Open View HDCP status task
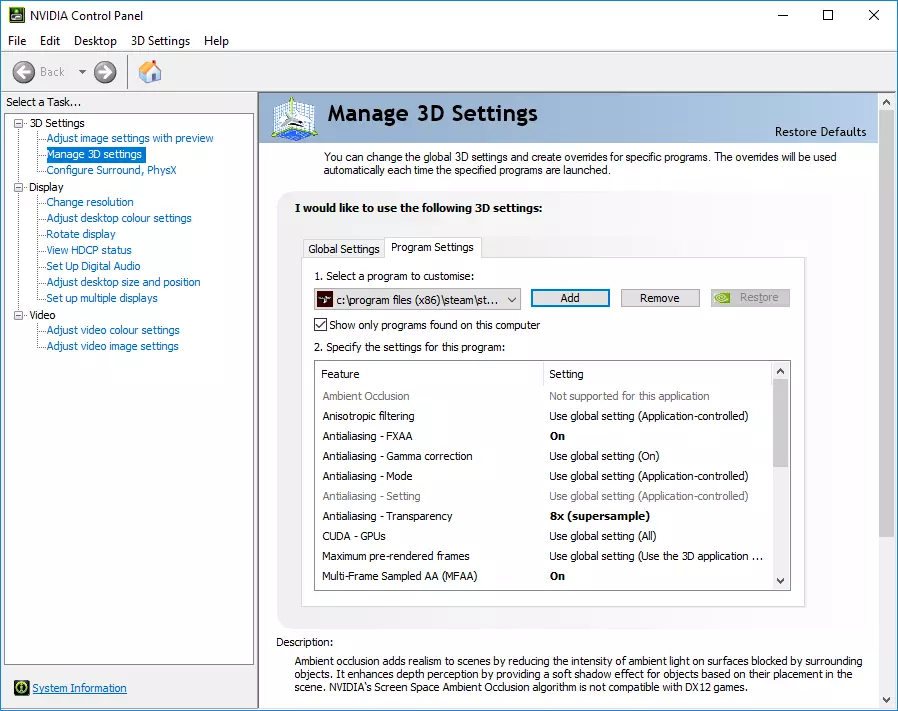This screenshot has height=711, width=898. [89, 250]
